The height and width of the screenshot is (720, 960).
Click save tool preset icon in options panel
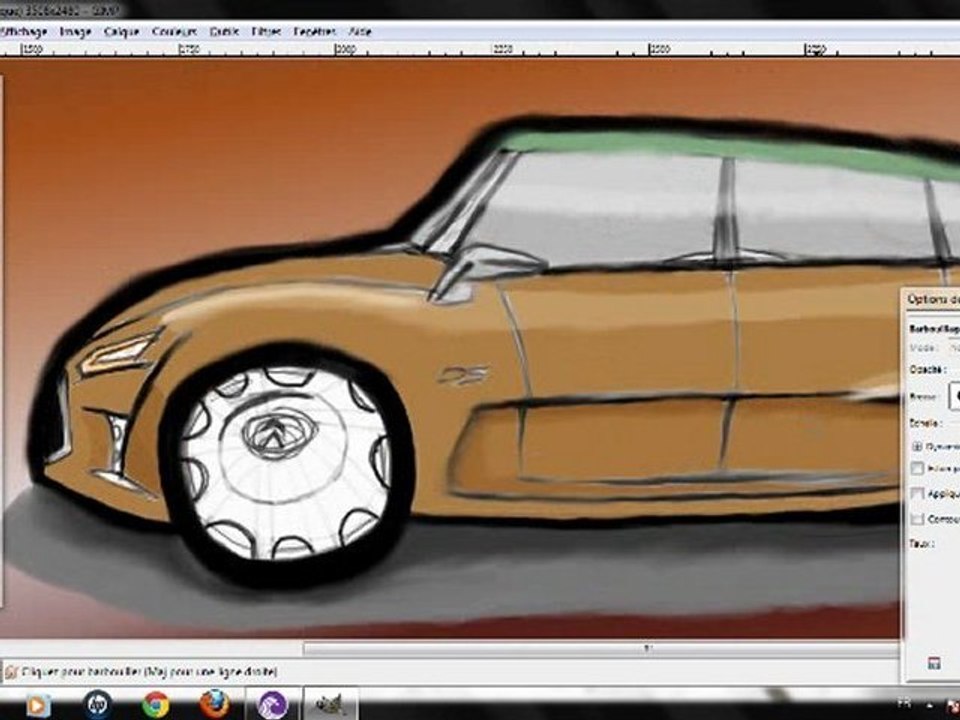pyautogui.click(x=934, y=664)
